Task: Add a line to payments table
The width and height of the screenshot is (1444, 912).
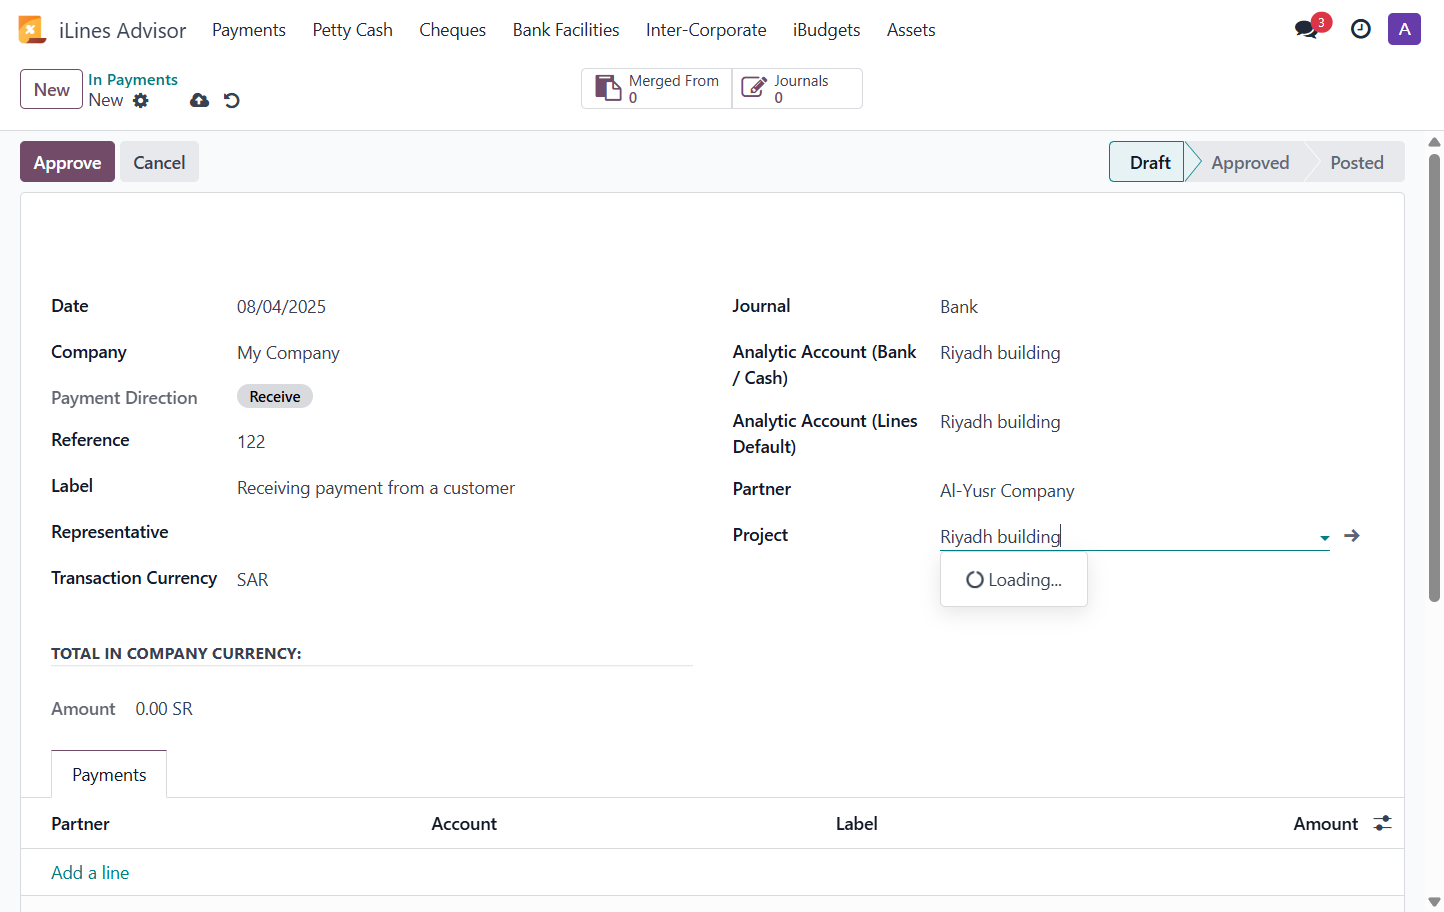Action: 90,872
